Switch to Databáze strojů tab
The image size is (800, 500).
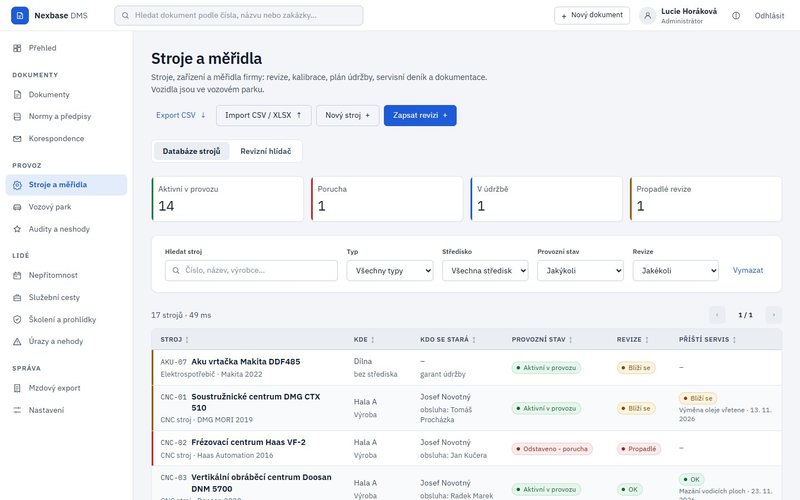[191, 151]
